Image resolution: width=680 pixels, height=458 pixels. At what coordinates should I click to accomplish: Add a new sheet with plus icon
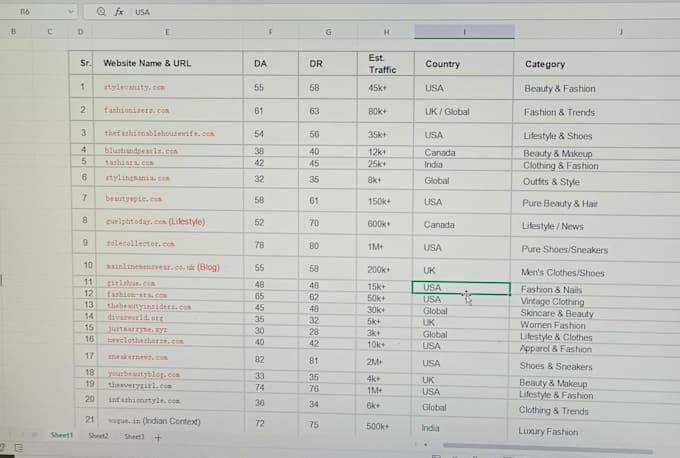(158, 438)
